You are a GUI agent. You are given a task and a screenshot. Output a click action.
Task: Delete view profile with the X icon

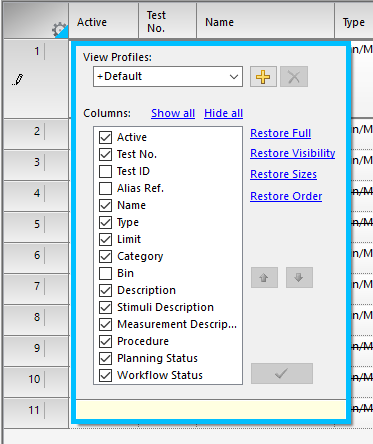coord(294,77)
